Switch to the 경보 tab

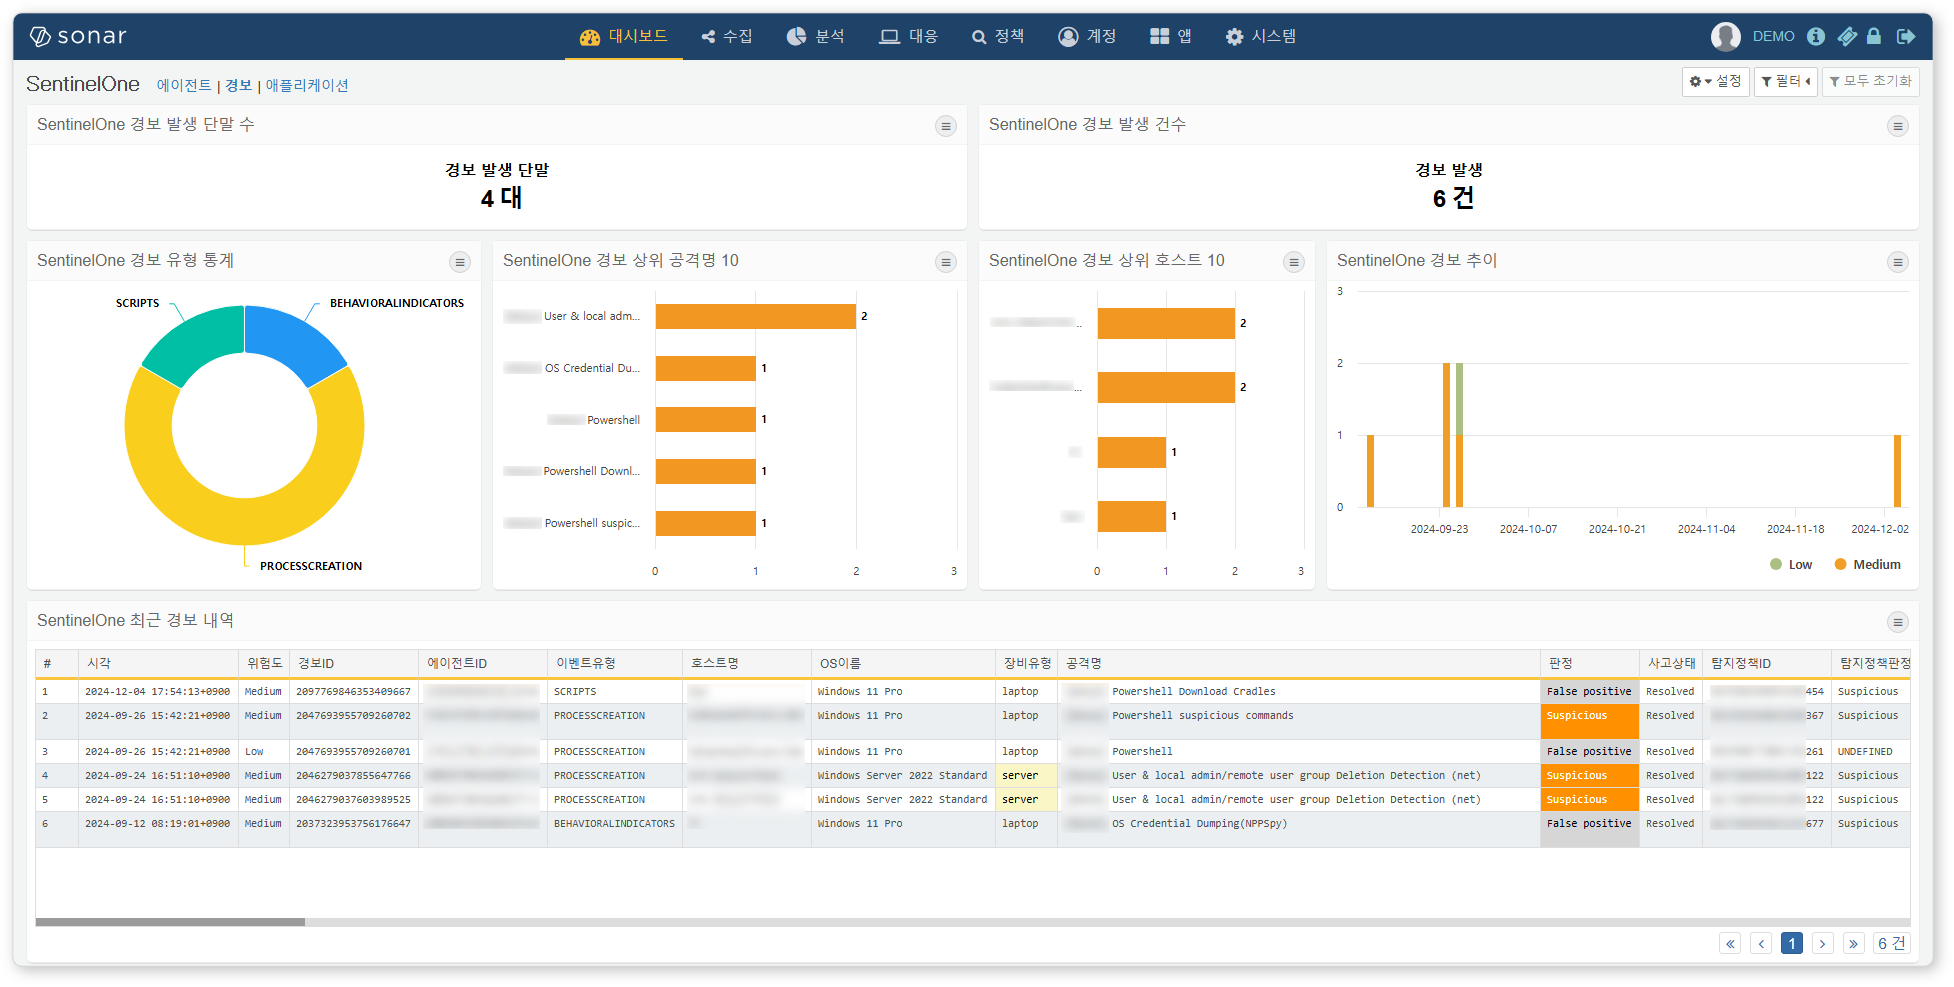click(x=238, y=85)
